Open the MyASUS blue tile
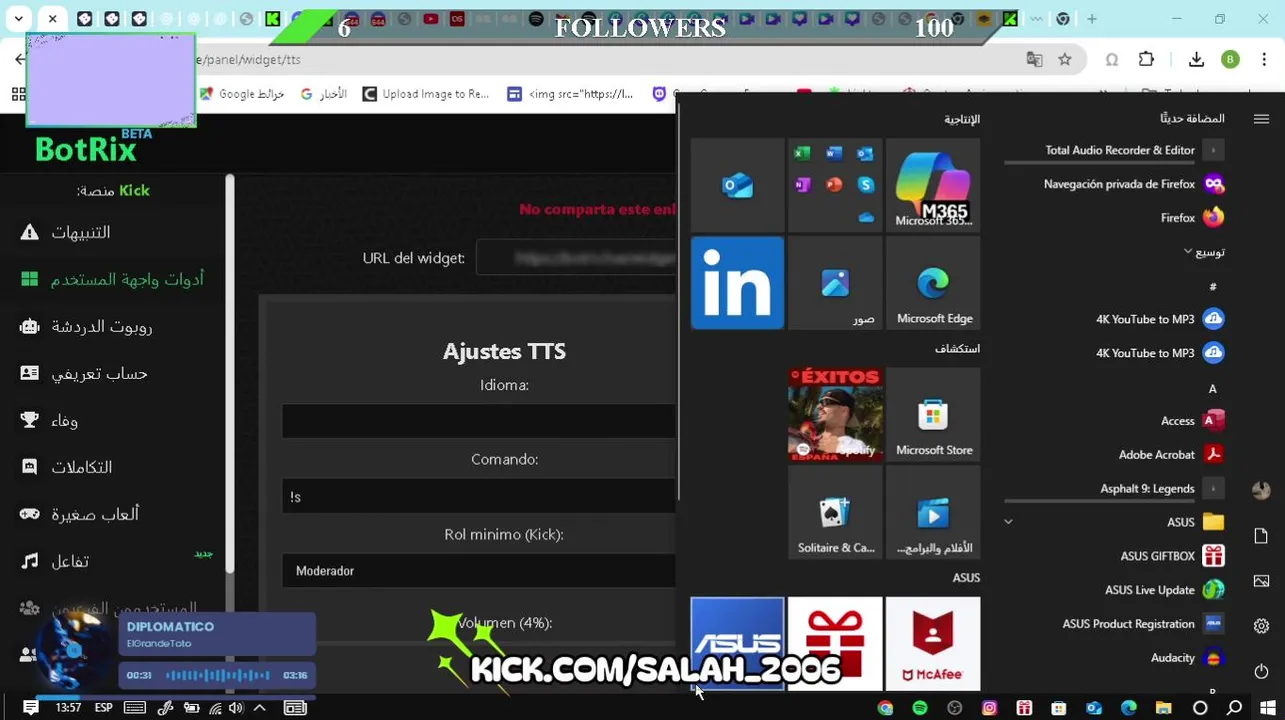Viewport: 1285px width, 720px height. tap(737, 643)
